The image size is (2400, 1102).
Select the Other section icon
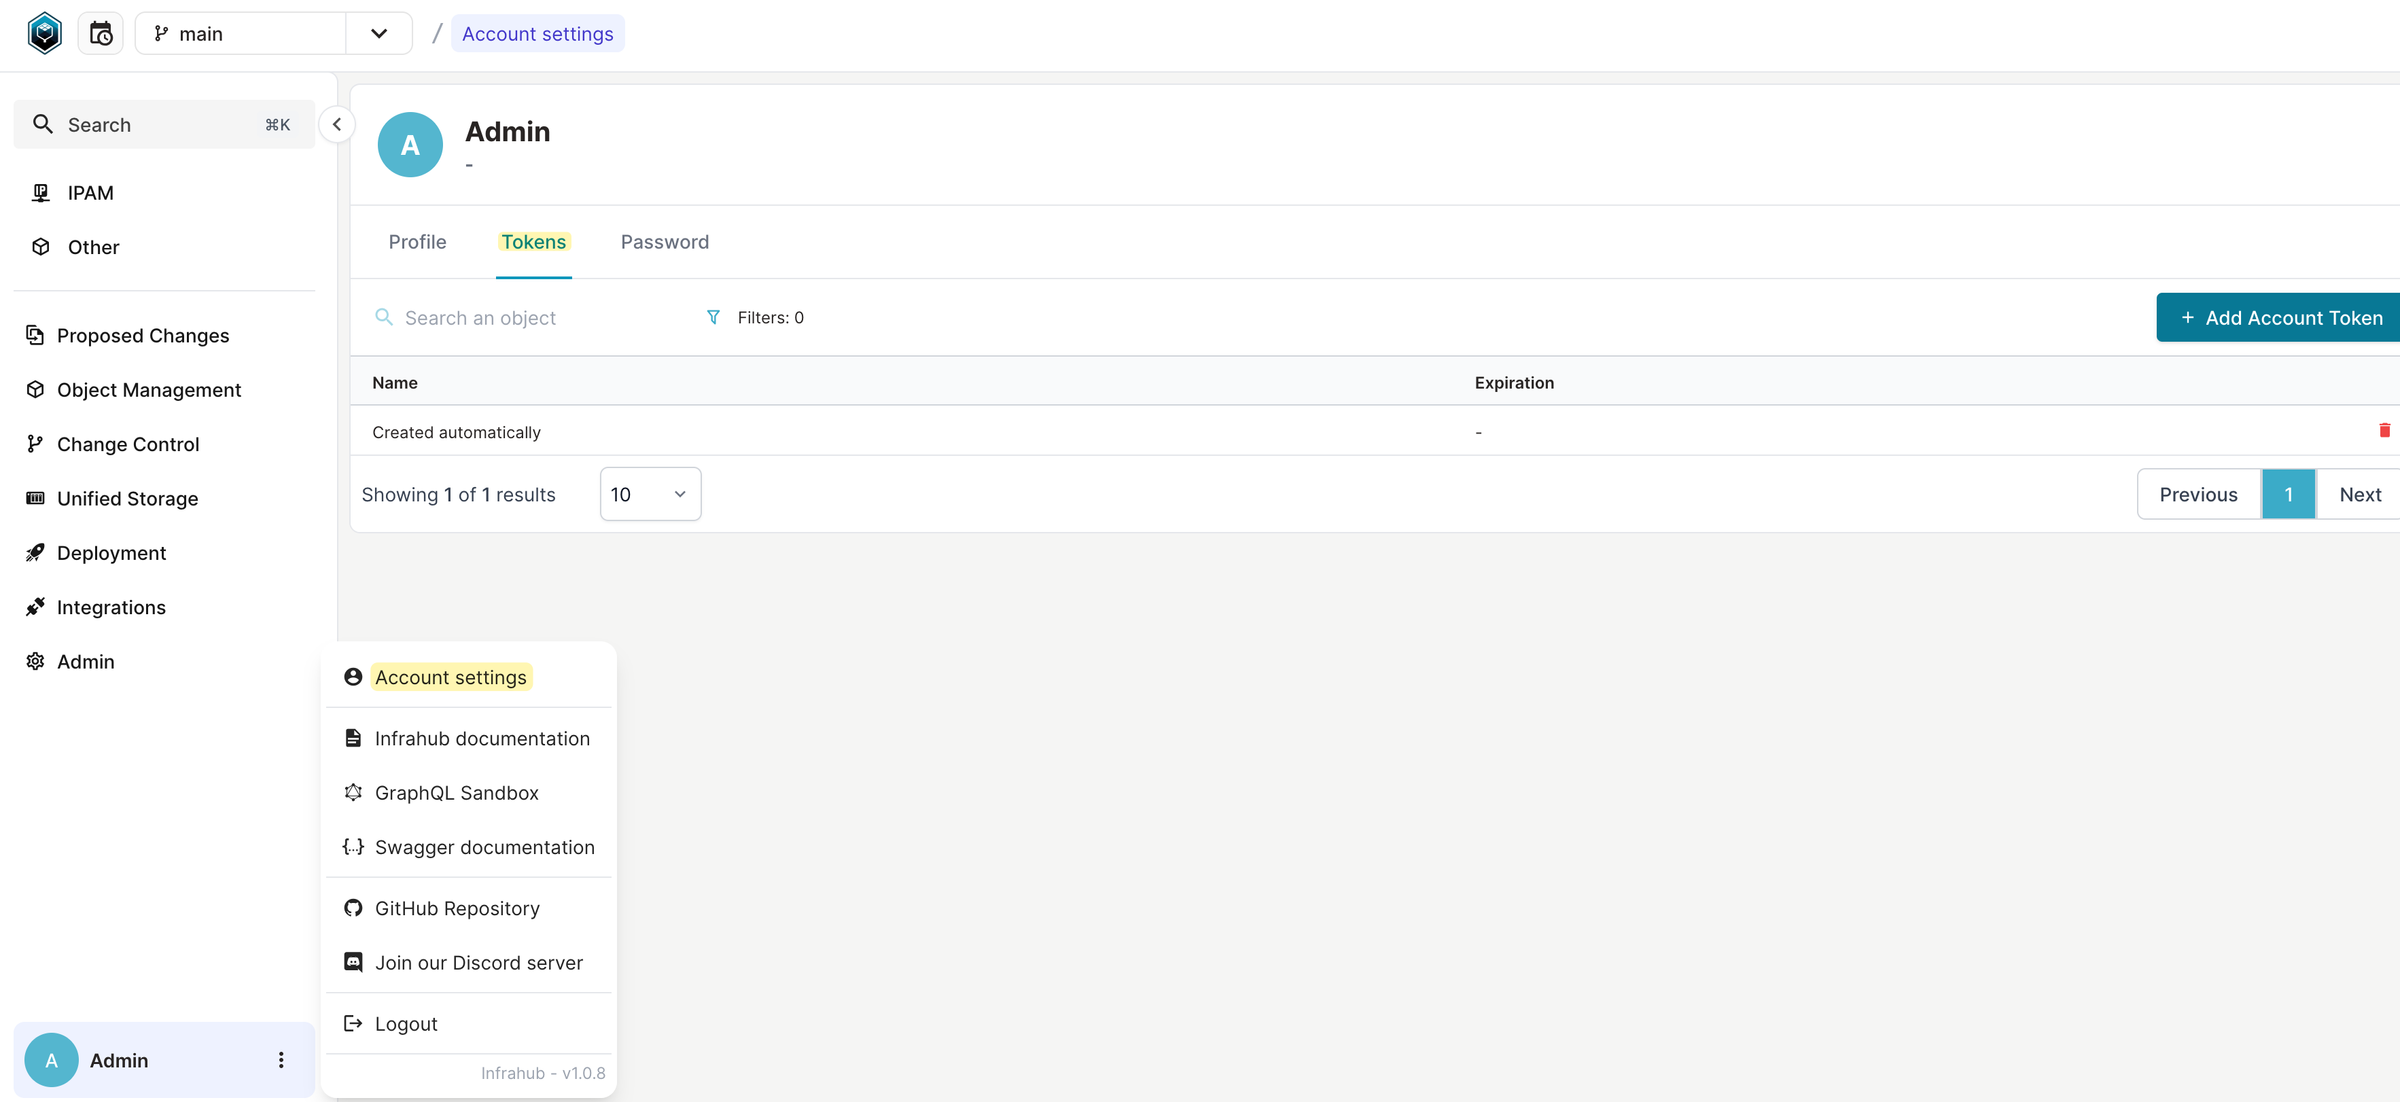tap(40, 246)
